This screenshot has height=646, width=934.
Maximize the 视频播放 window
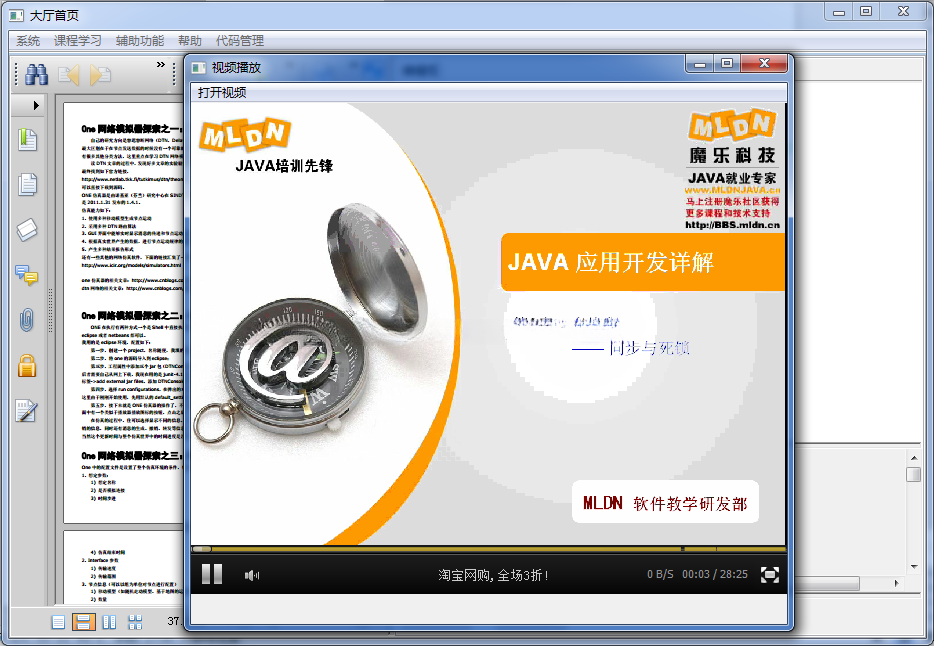727,63
